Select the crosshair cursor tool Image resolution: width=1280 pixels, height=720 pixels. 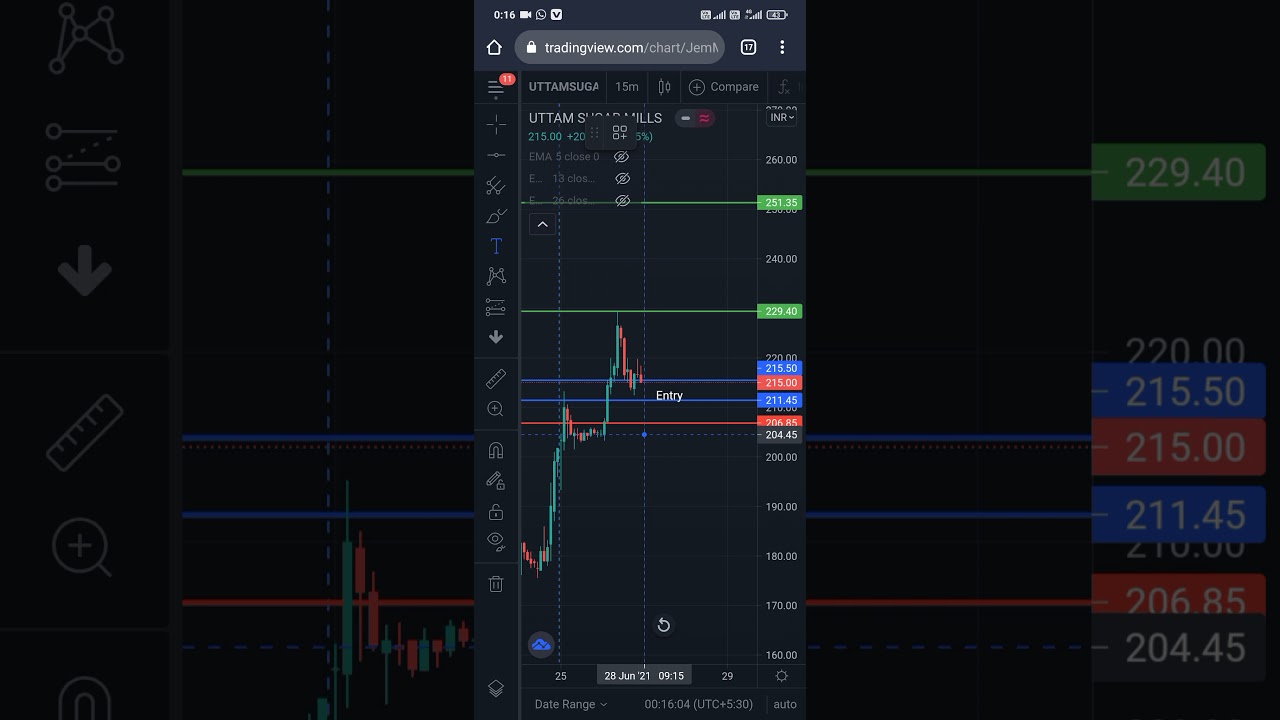tap(496, 125)
